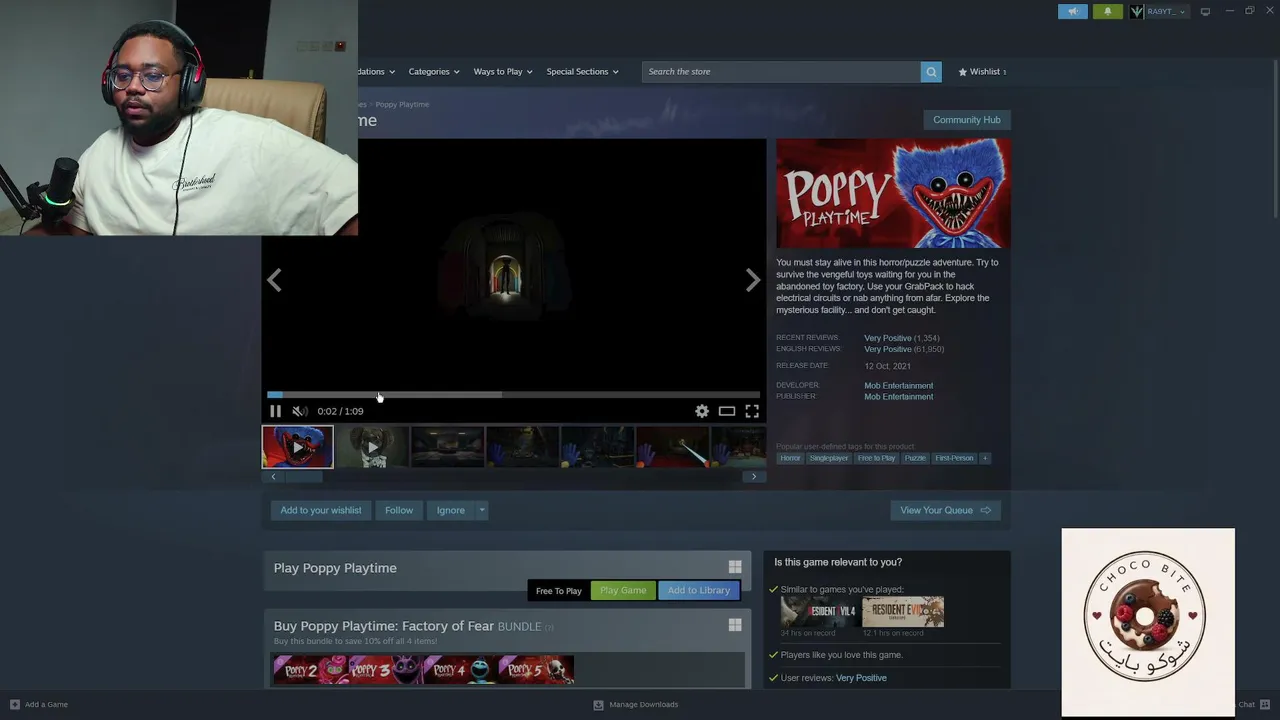1280x720 pixels.
Task: Open the Poppy Playtime Chapter 4 bundle item
Action: tap(461, 669)
